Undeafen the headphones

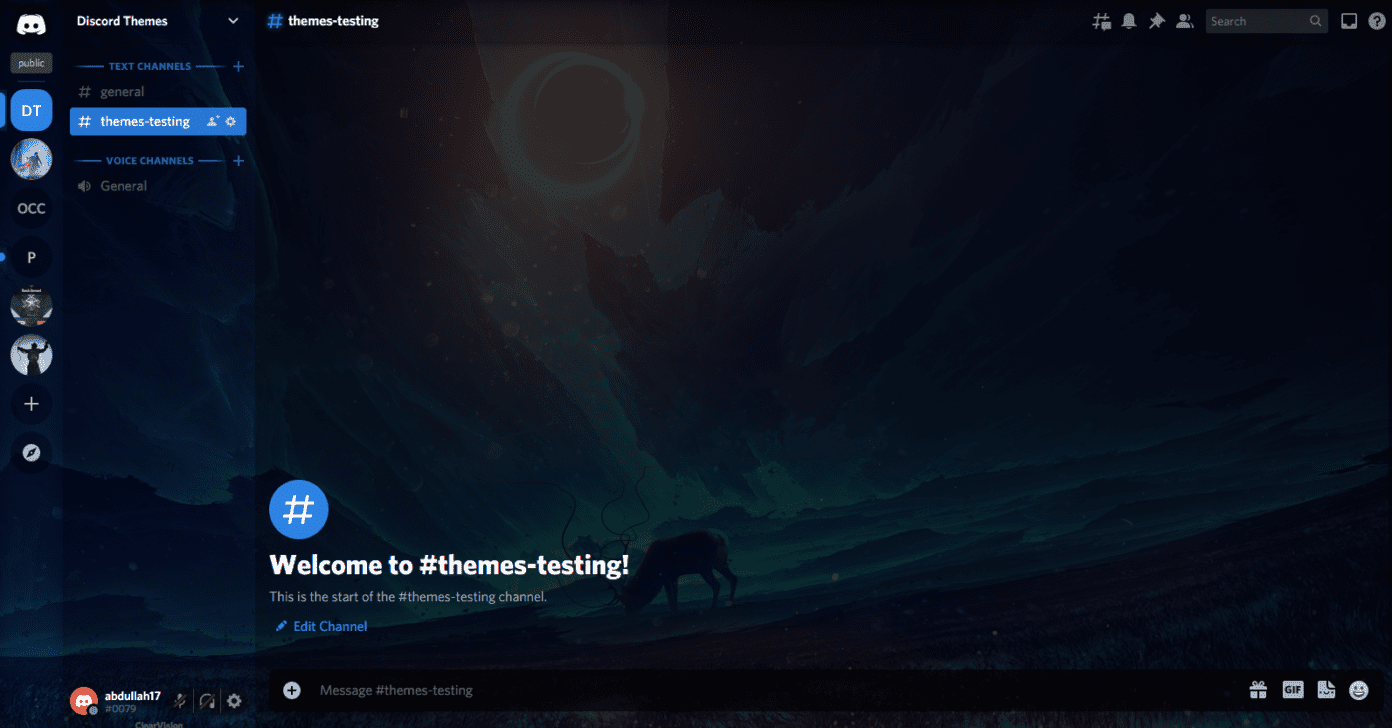[x=207, y=701]
